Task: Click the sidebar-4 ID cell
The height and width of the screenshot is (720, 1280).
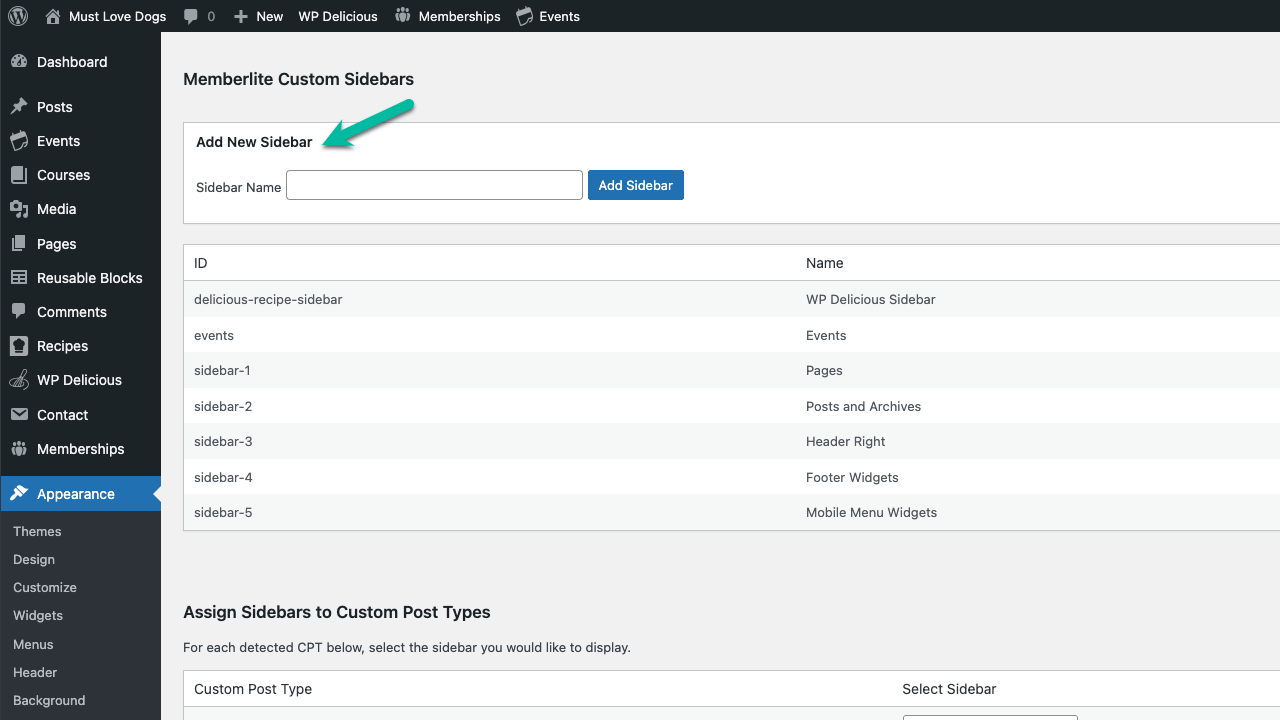Action: coord(223,477)
